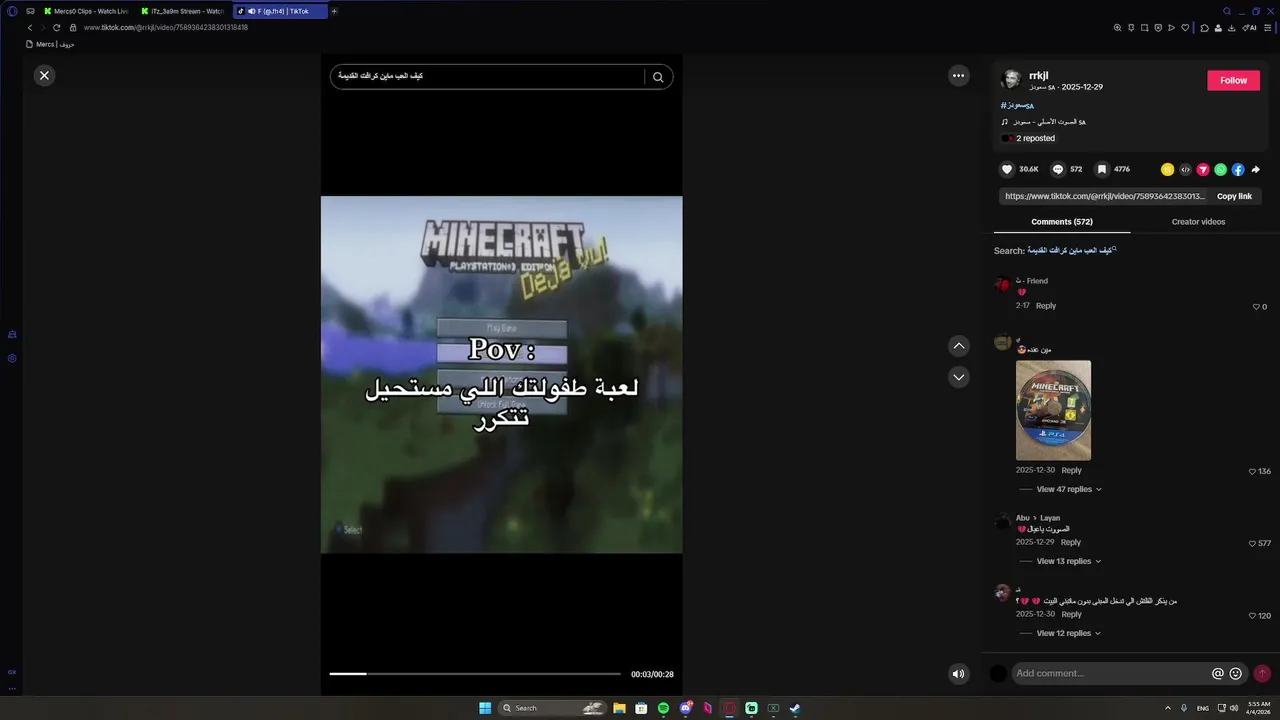The height and width of the screenshot is (720, 1280).
Task: Go back in browser history
Action: point(30,27)
